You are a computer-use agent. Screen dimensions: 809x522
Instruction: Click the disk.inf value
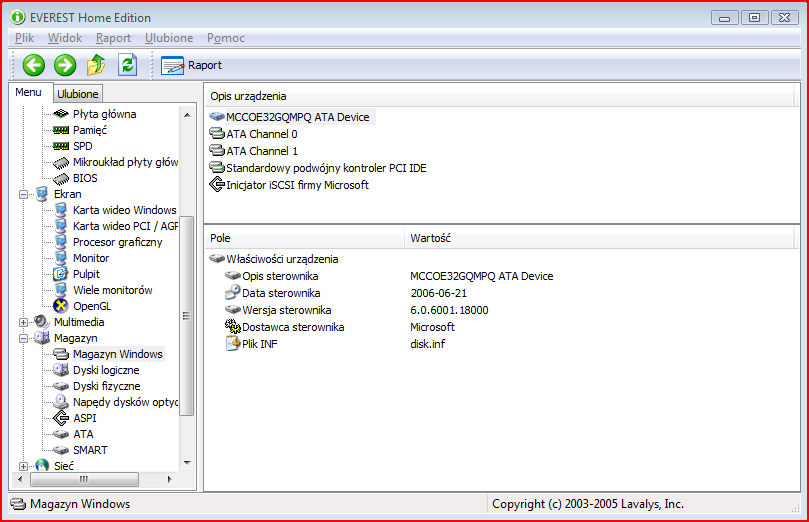(x=427, y=344)
